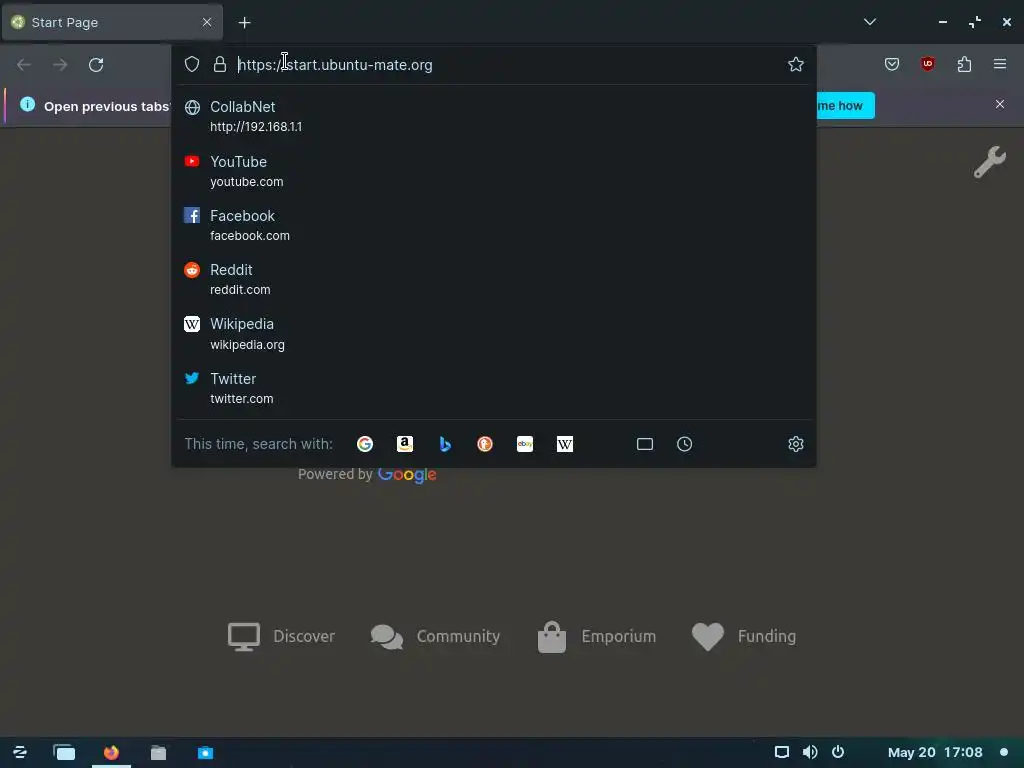Click the Google search engine icon
1024x768 pixels.
coord(365,444)
